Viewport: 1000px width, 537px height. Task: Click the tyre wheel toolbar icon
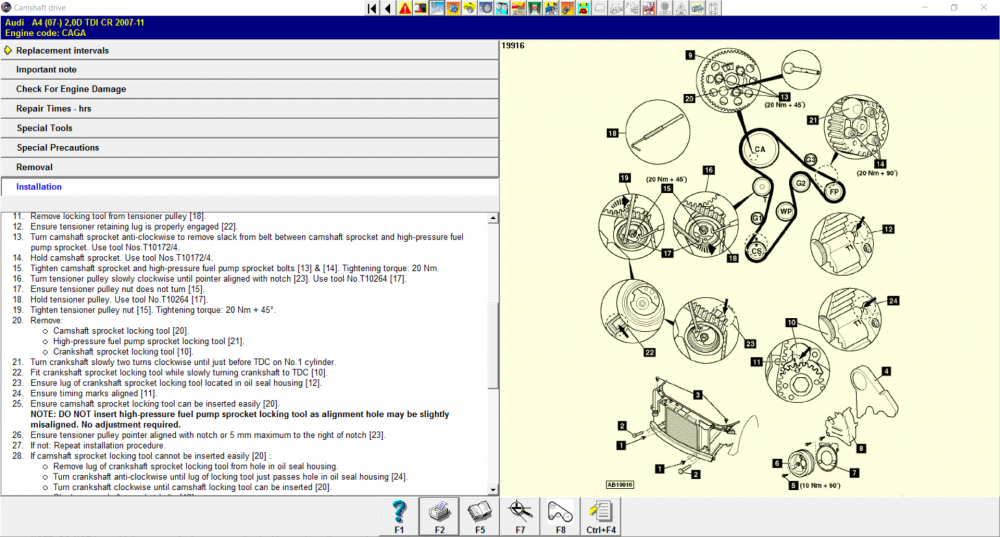click(x=486, y=8)
